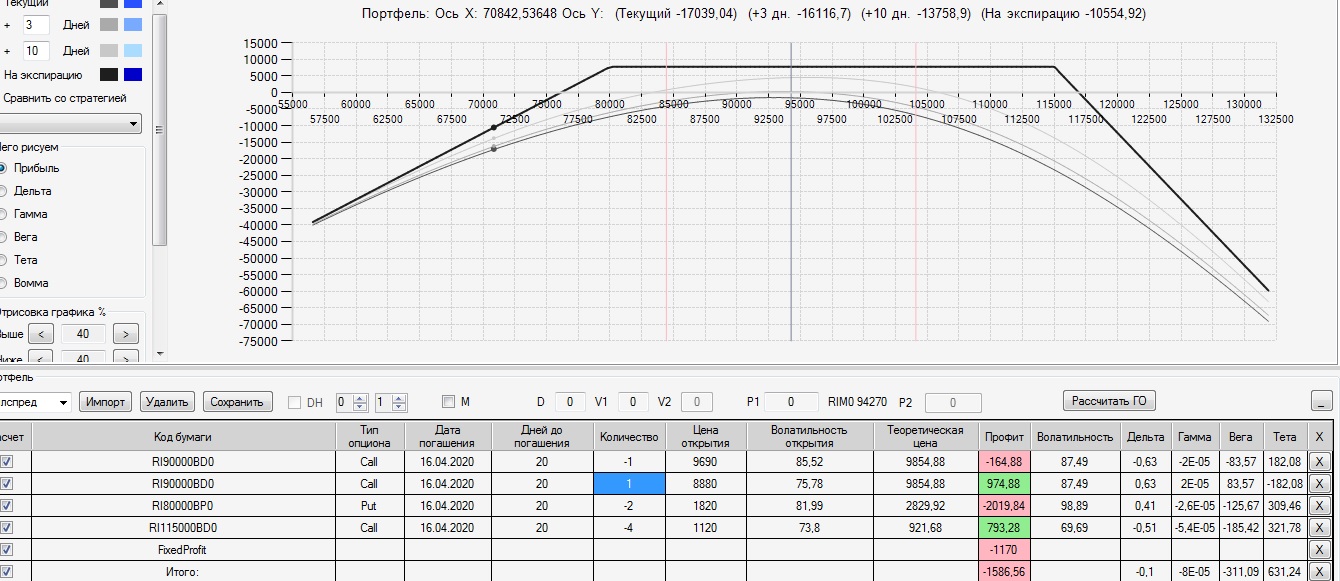Pick the light blue swatch for +10 Дней
Viewport: 1340px width, 581px height.
[x=133, y=50]
